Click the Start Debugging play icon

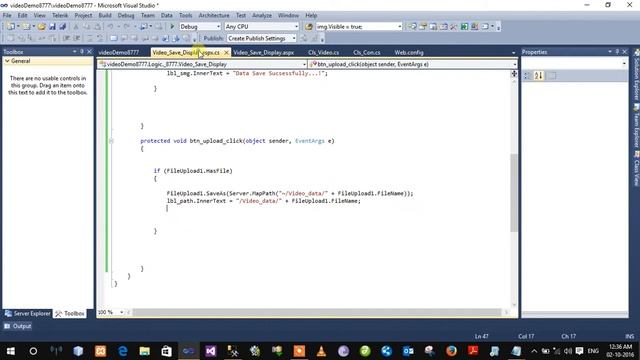tap(172, 27)
